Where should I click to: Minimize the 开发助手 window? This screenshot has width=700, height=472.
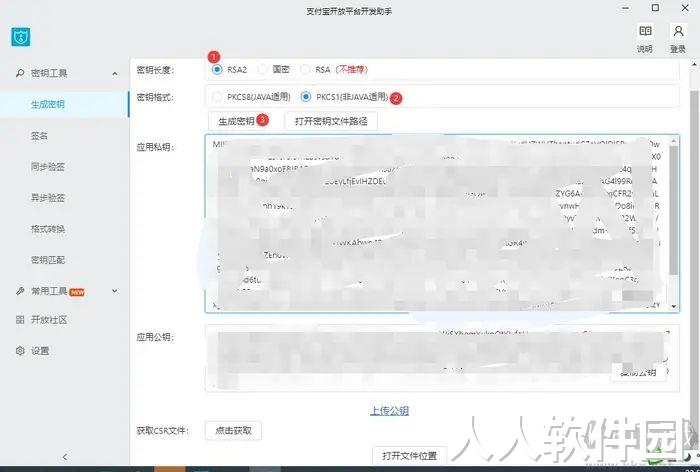pyautogui.click(x=625, y=8)
